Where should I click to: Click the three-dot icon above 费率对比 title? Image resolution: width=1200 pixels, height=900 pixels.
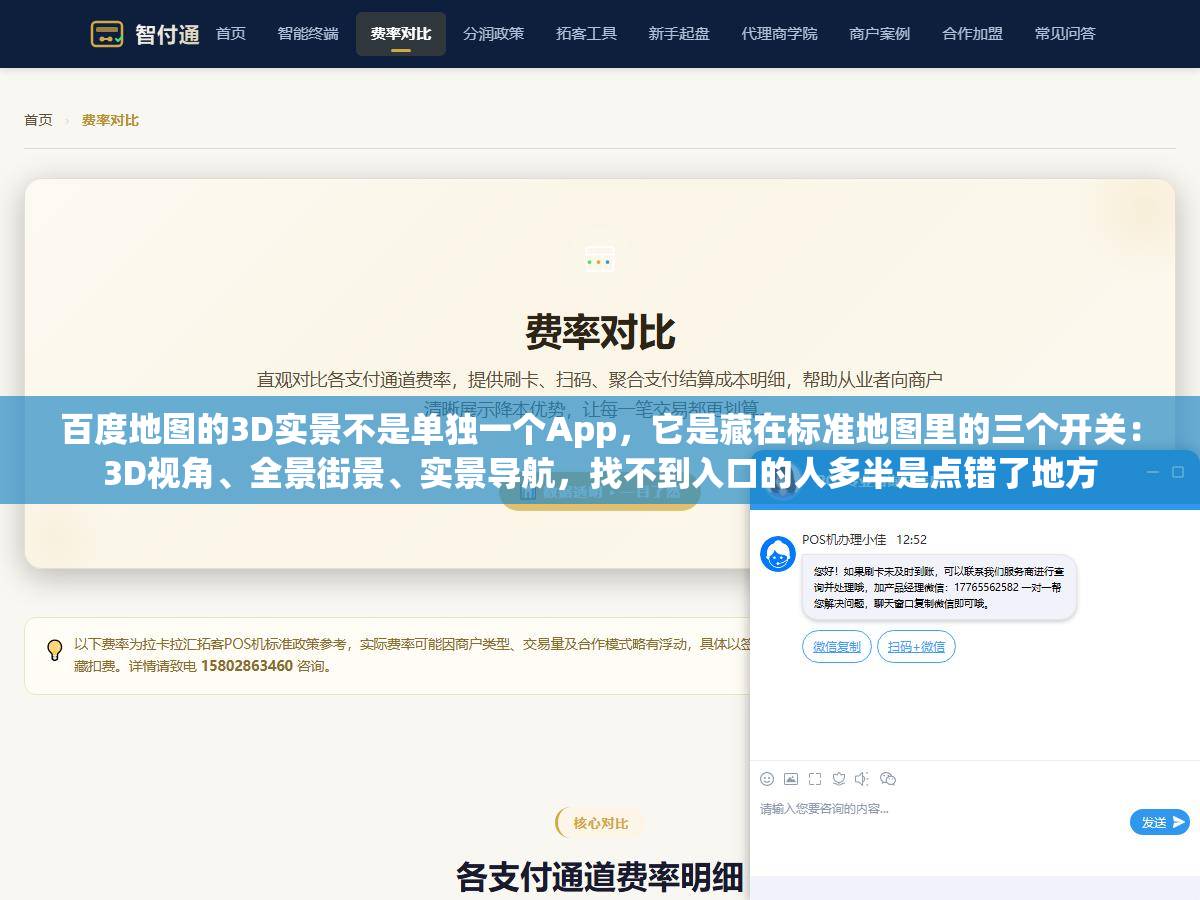tap(599, 261)
